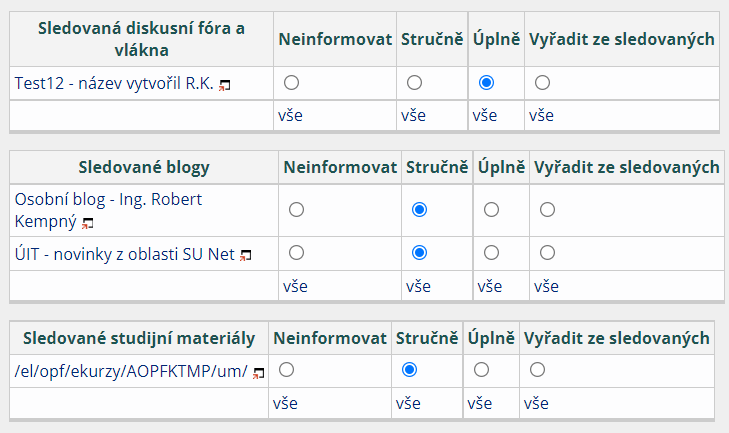Click RSS icon beside Osobní blog Kempný
The height and width of the screenshot is (433, 729).
(x=88, y=223)
